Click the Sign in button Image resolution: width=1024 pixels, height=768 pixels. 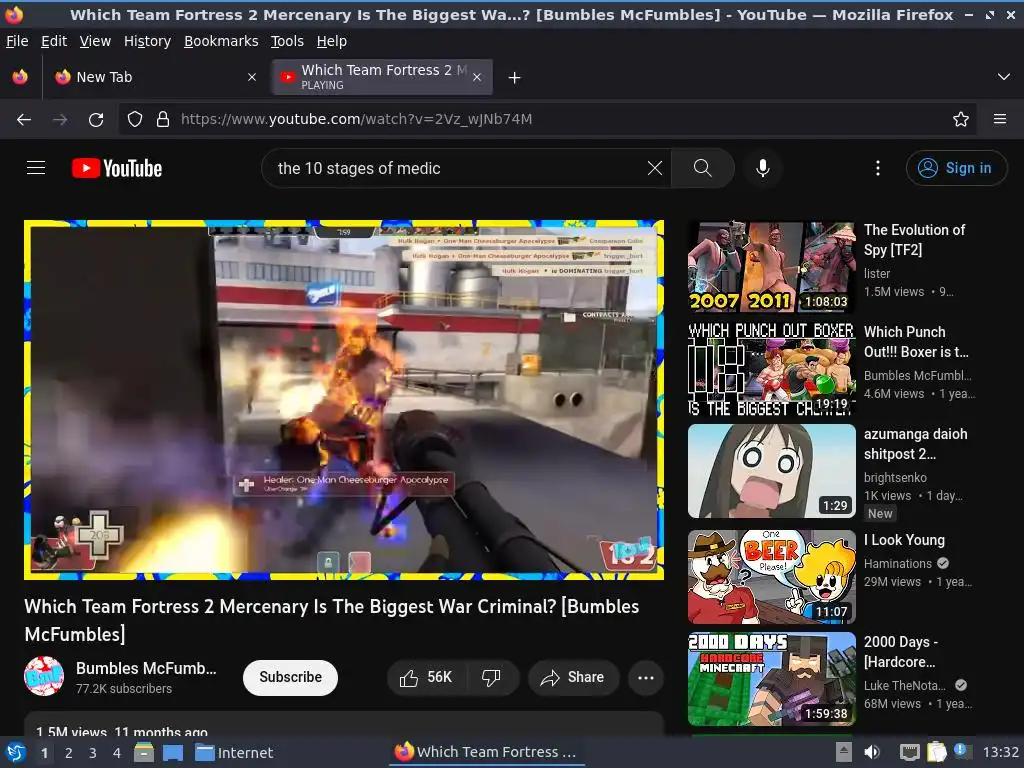point(956,168)
